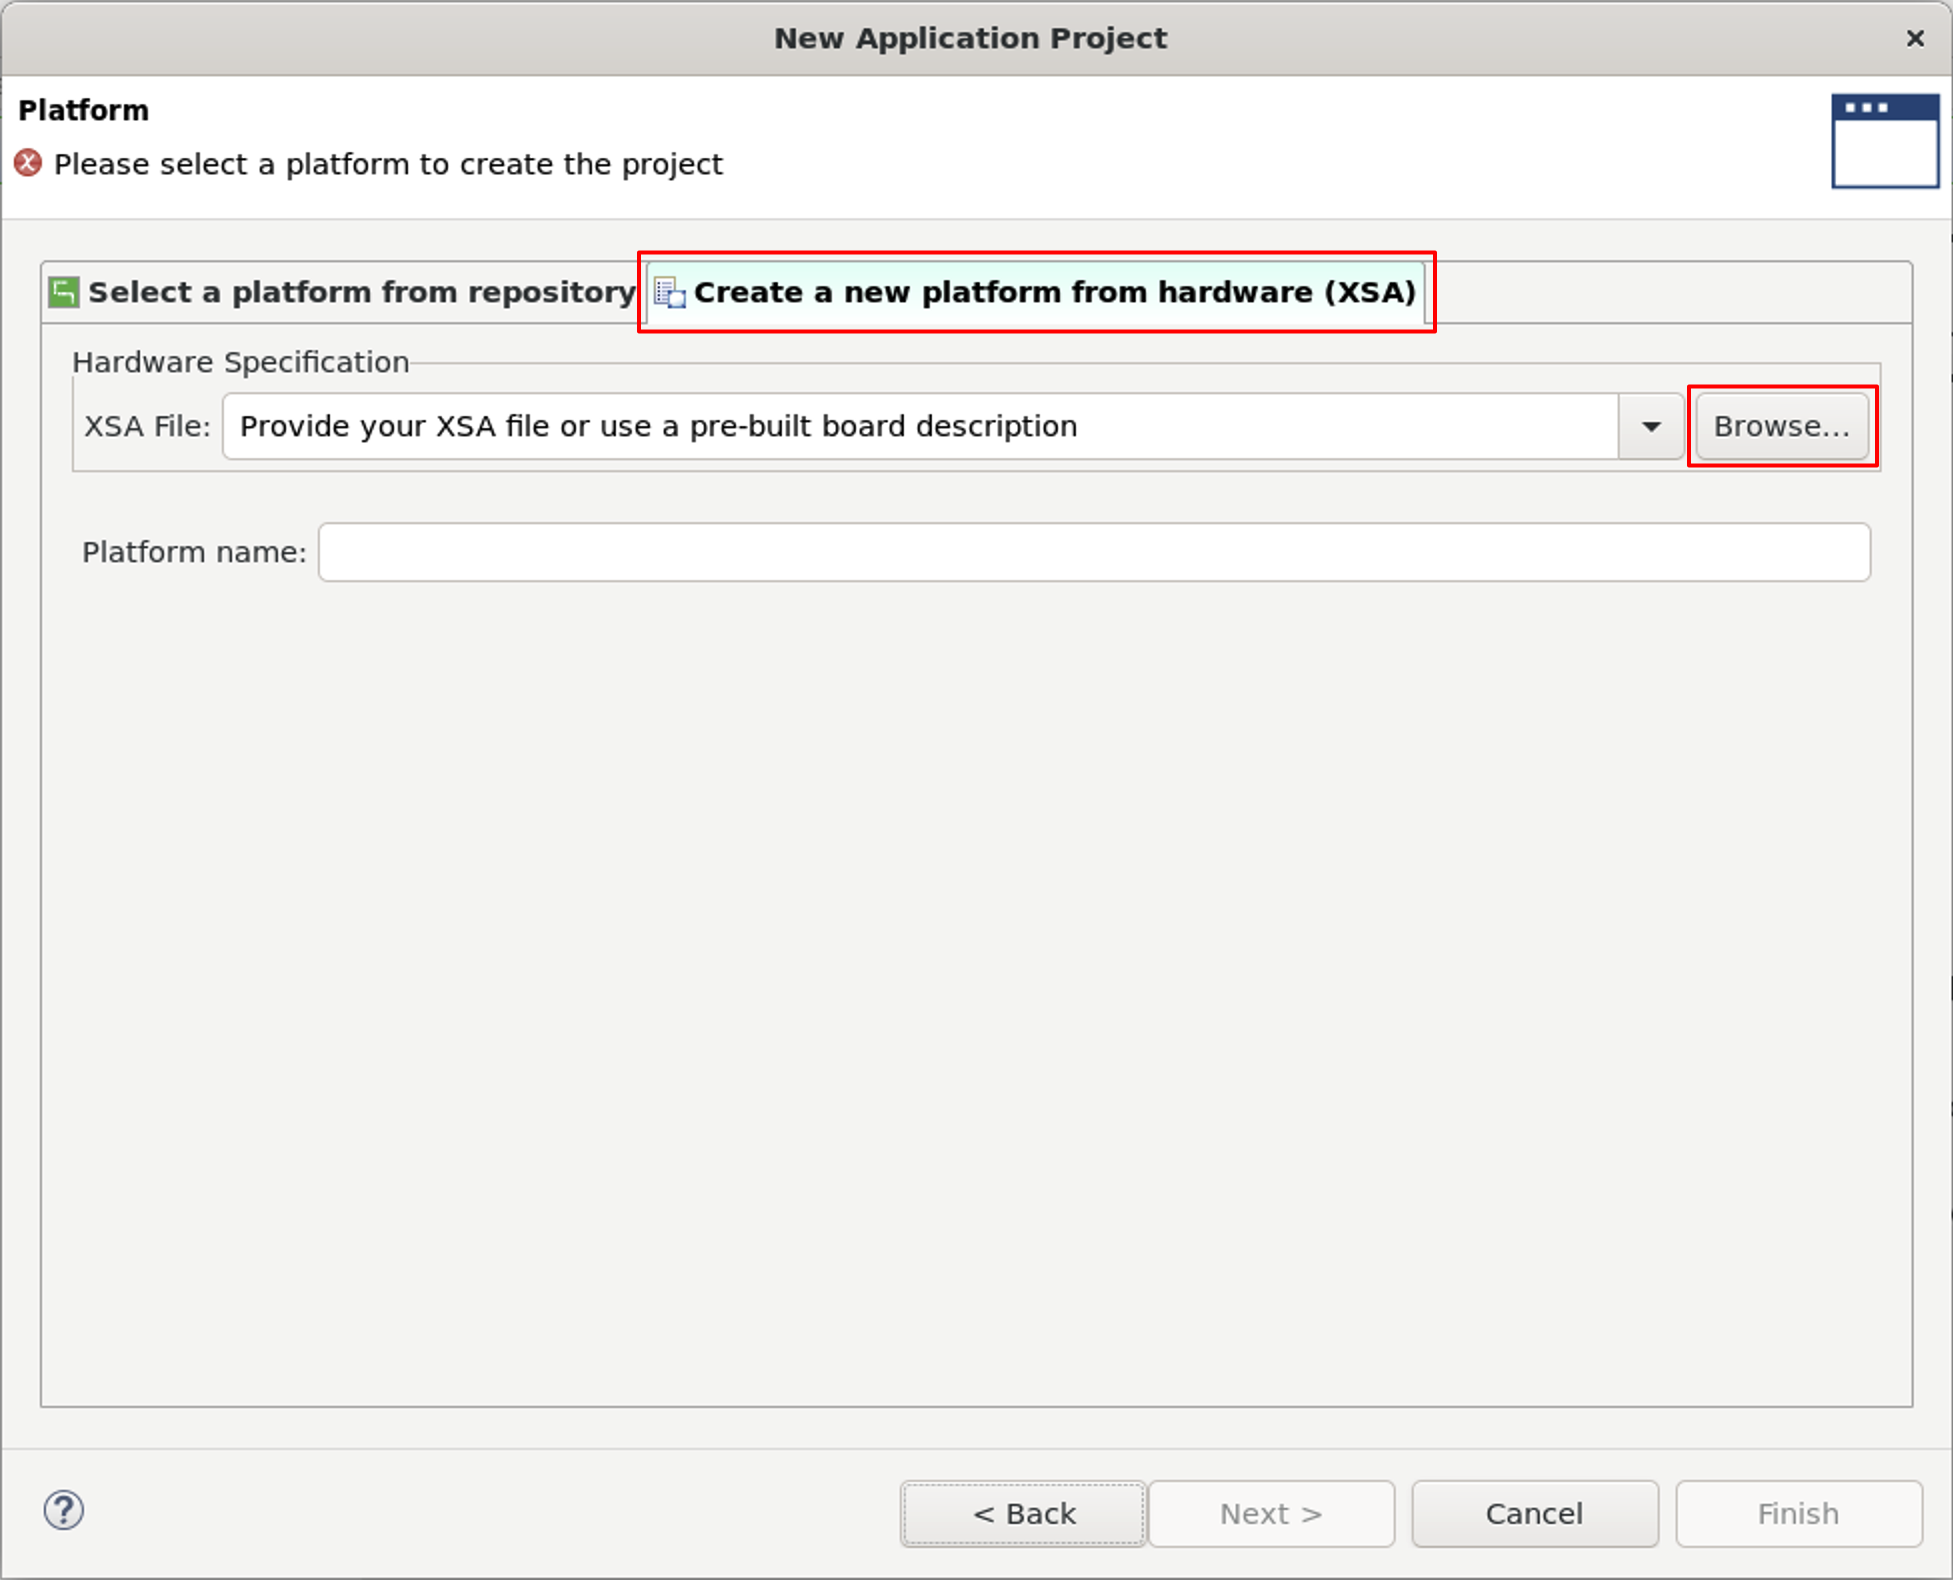Image resolution: width=1953 pixels, height=1580 pixels.
Task: Close the New Application Project dialog
Action: tap(1914, 38)
